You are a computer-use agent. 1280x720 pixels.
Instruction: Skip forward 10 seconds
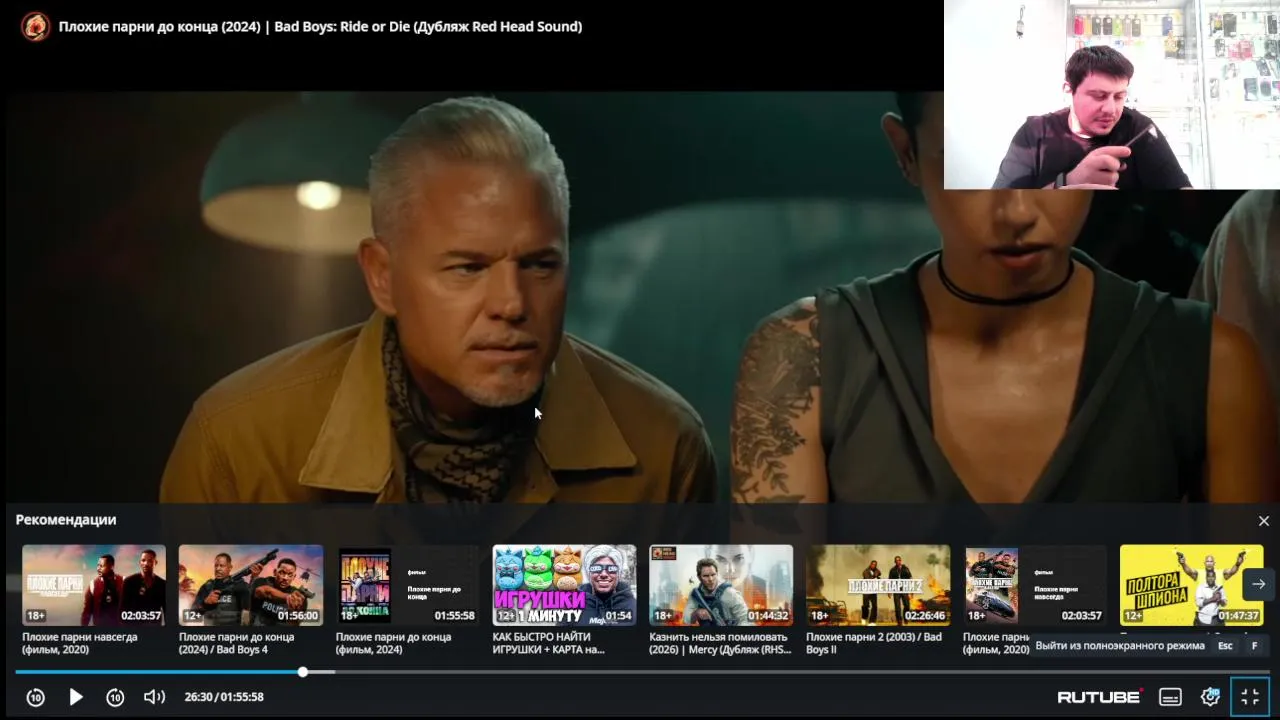[115, 697]
